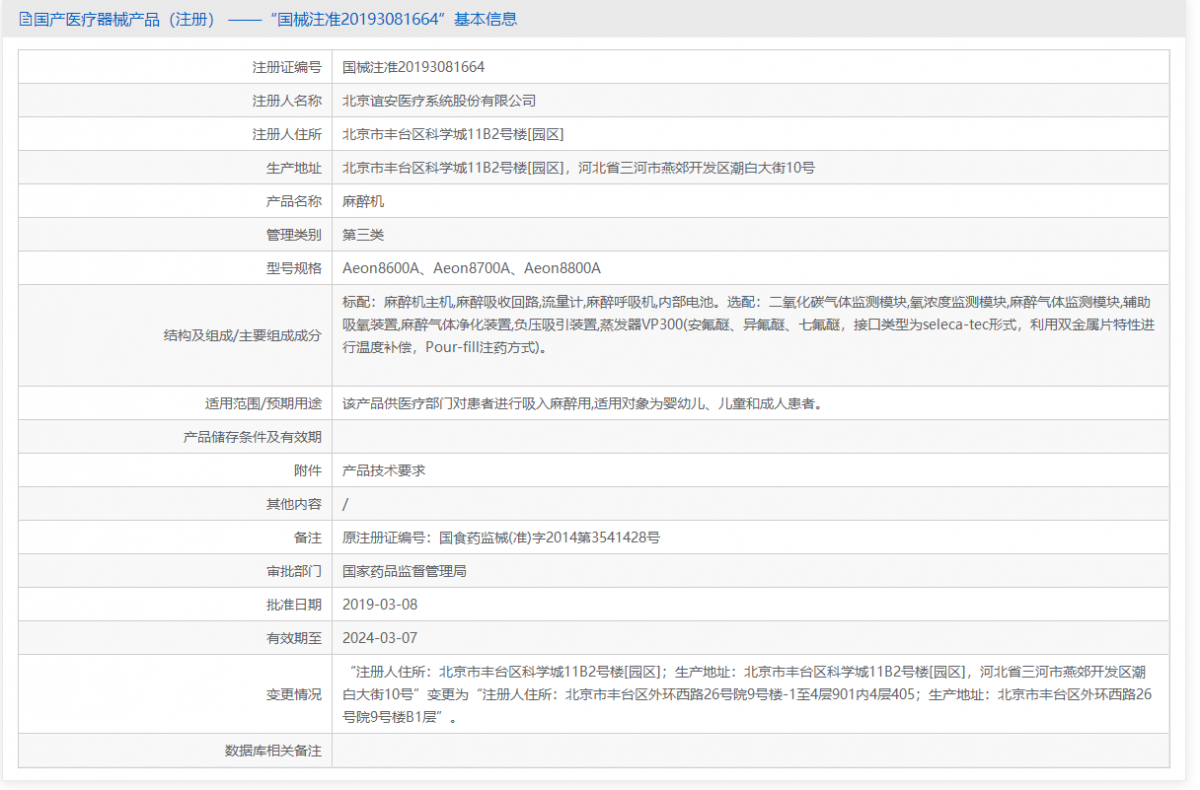Click the 附件 label
The width and height of the screenshot is (1200, 790).
(308, 471)
